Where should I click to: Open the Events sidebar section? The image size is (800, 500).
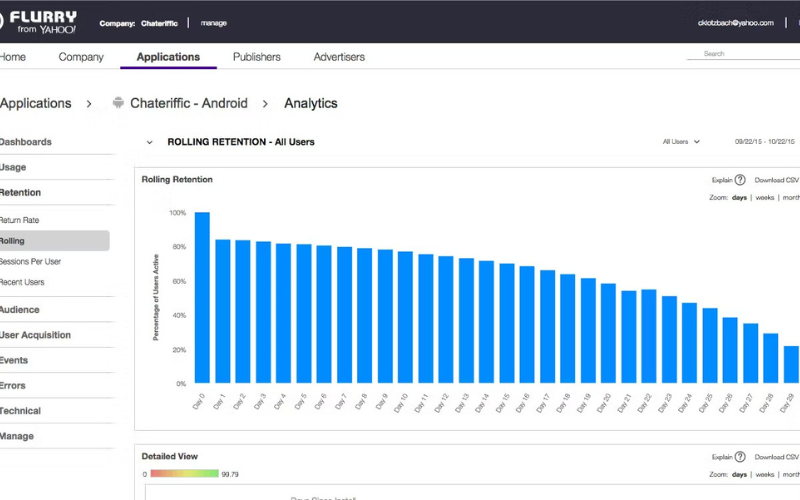coord(14,360)
